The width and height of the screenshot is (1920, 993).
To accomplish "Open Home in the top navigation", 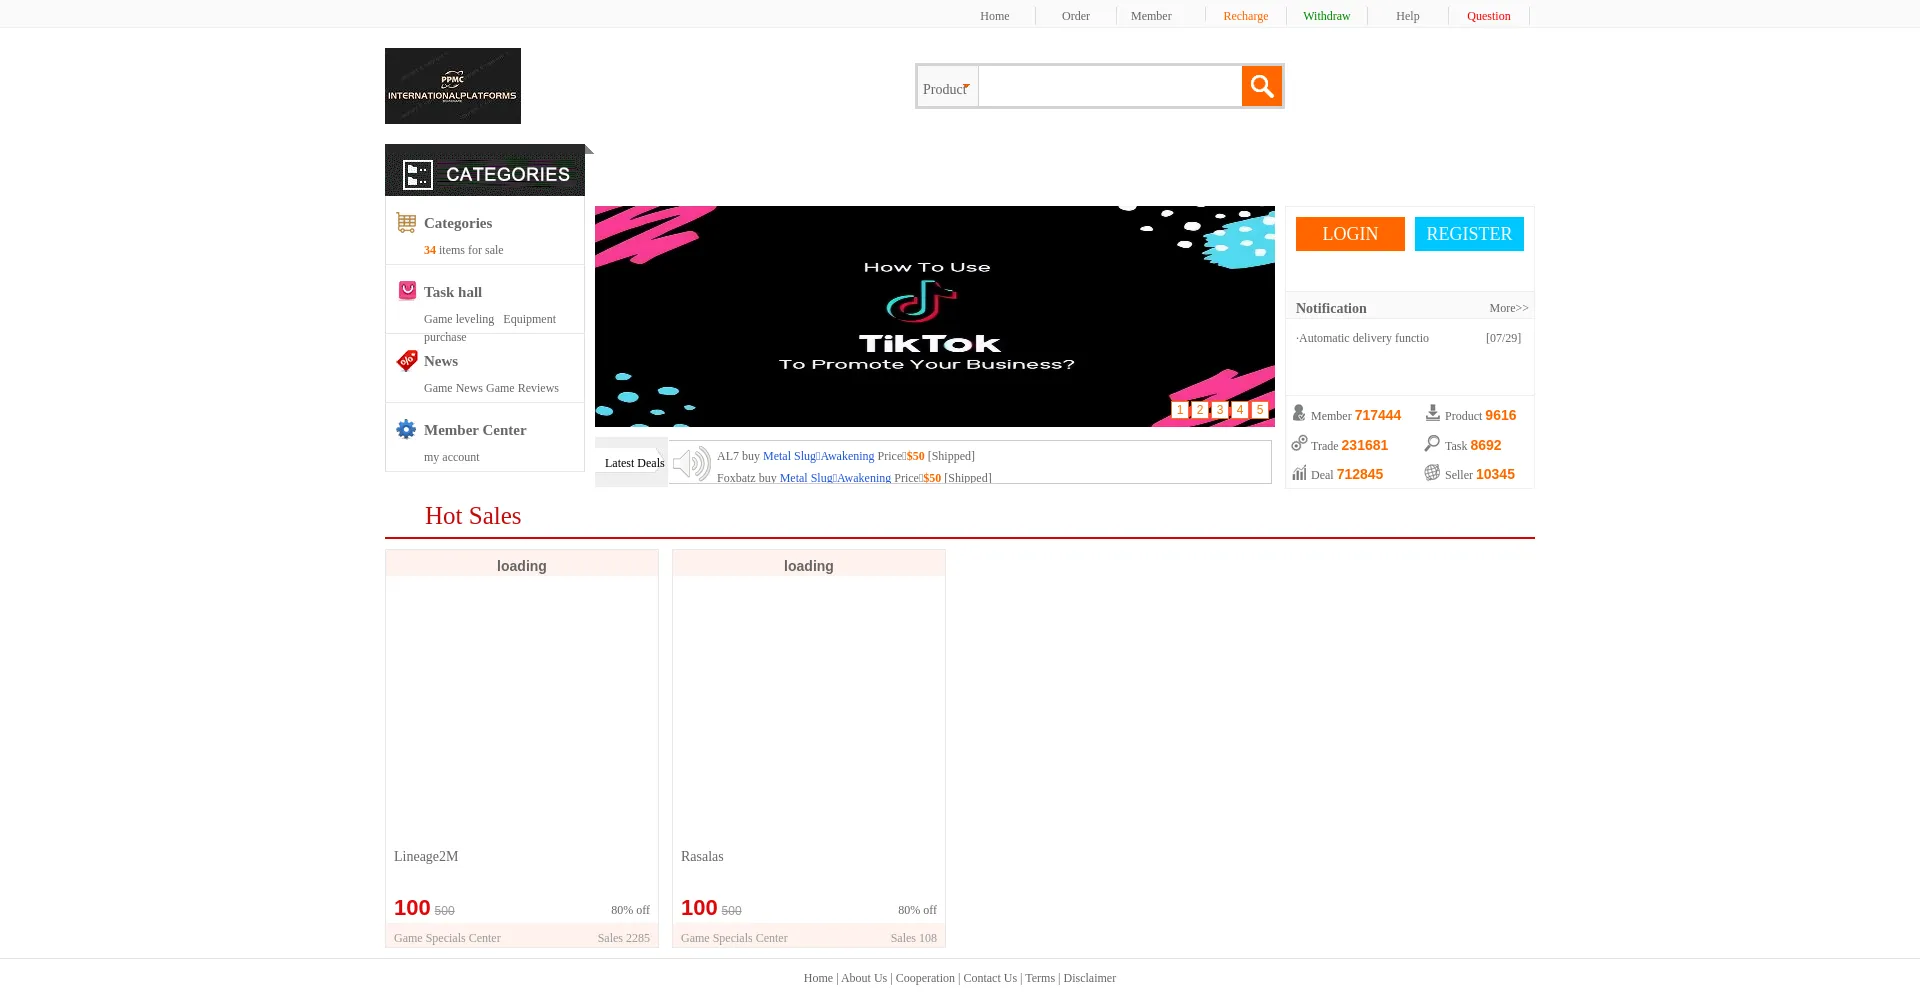I will 994,16.
